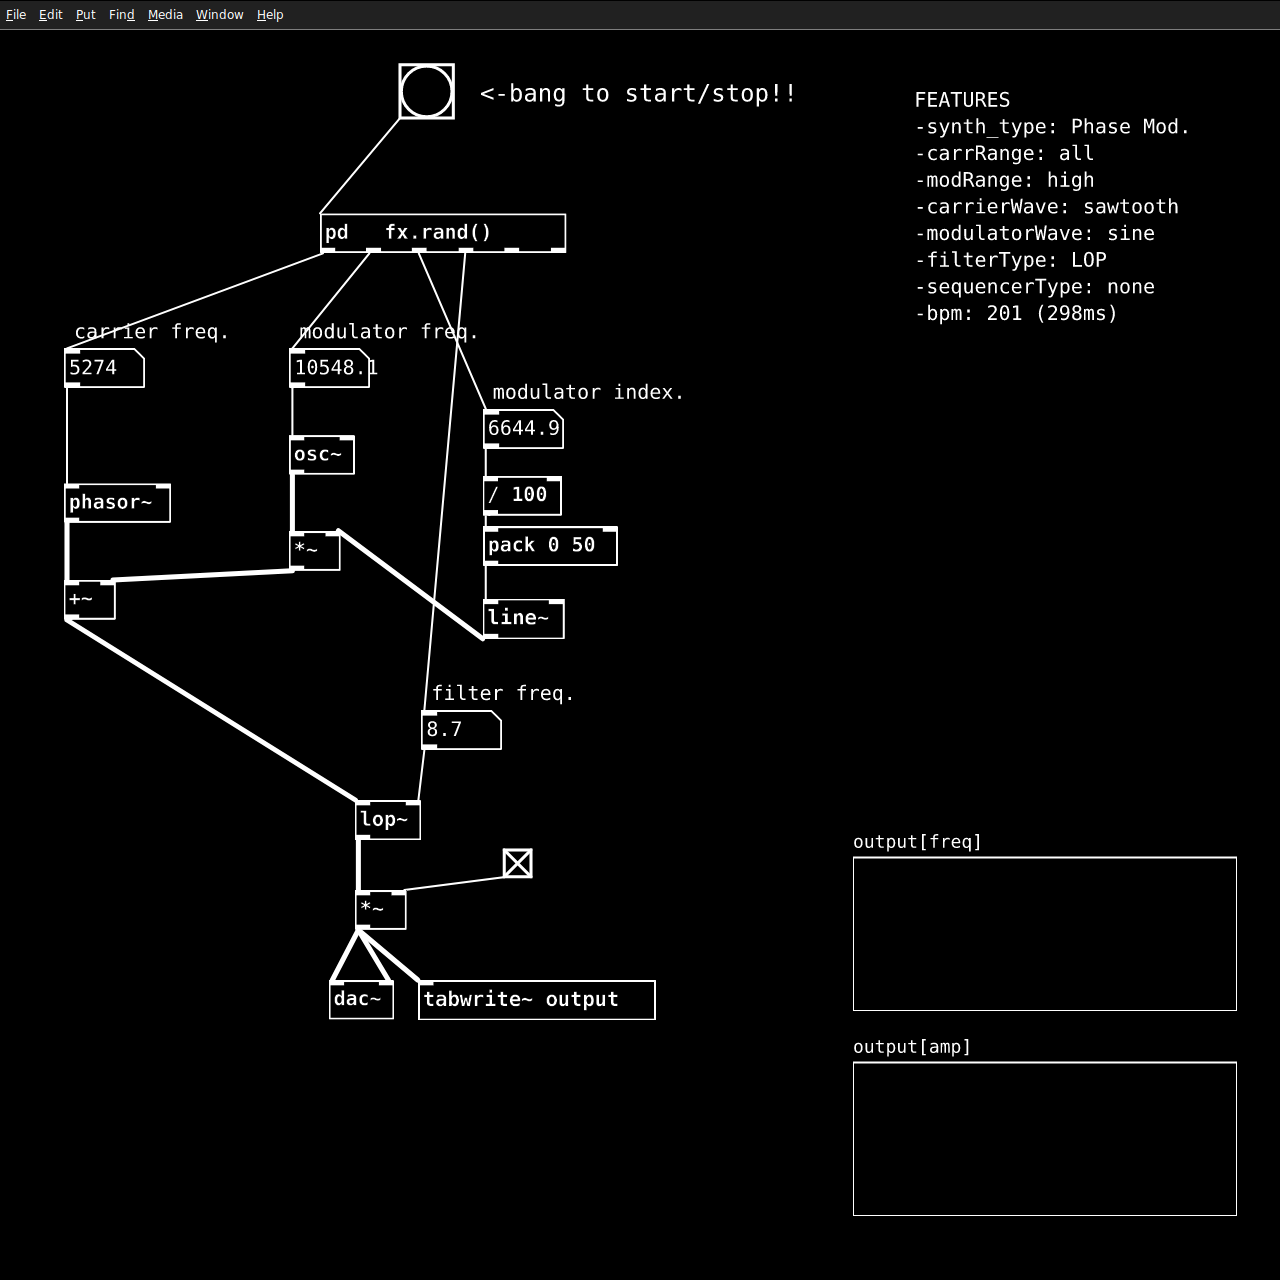1280x1280 pixels.
Task: Click the output[amp] graph array
Action: click(x=1045, y=1139)
